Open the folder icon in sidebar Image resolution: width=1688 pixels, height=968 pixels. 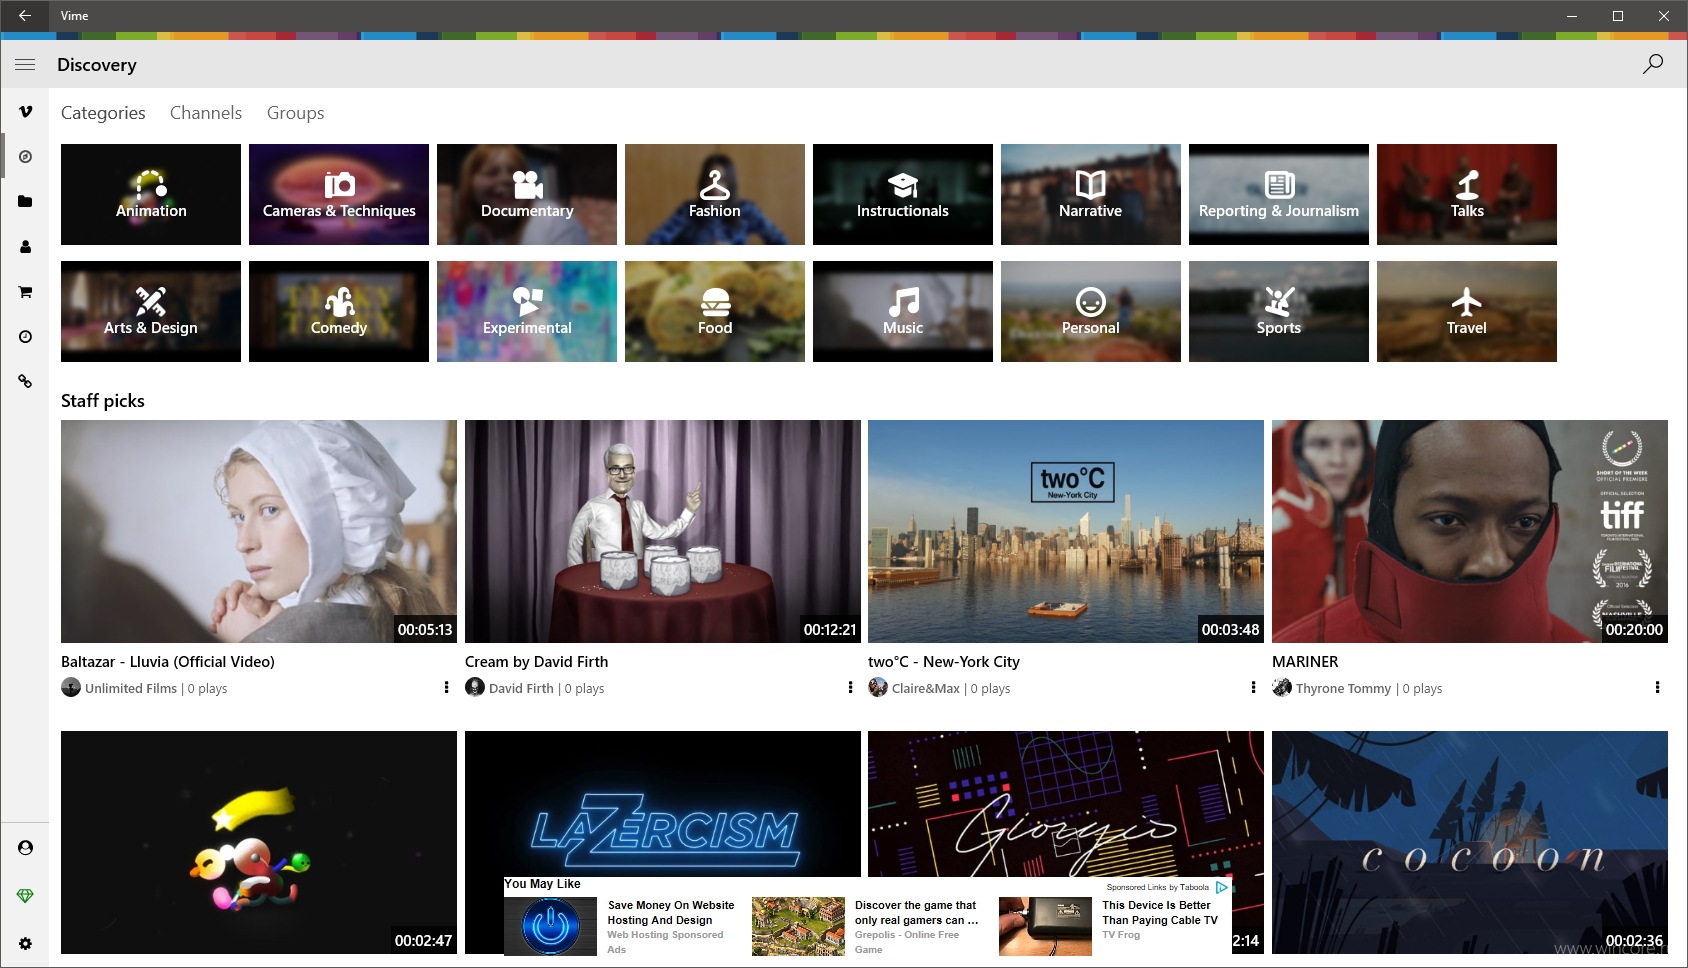[25, 202]
